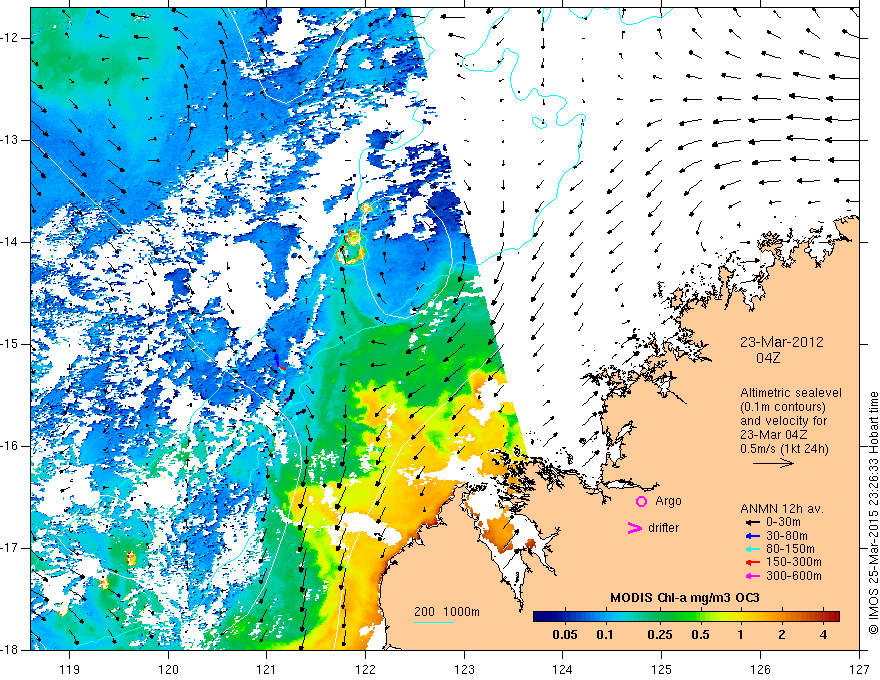Image resolution: width=880 pixels, height=680 pixels.
Task: Click the cyan 80-150m legend arrow
Action: [753, 549]
